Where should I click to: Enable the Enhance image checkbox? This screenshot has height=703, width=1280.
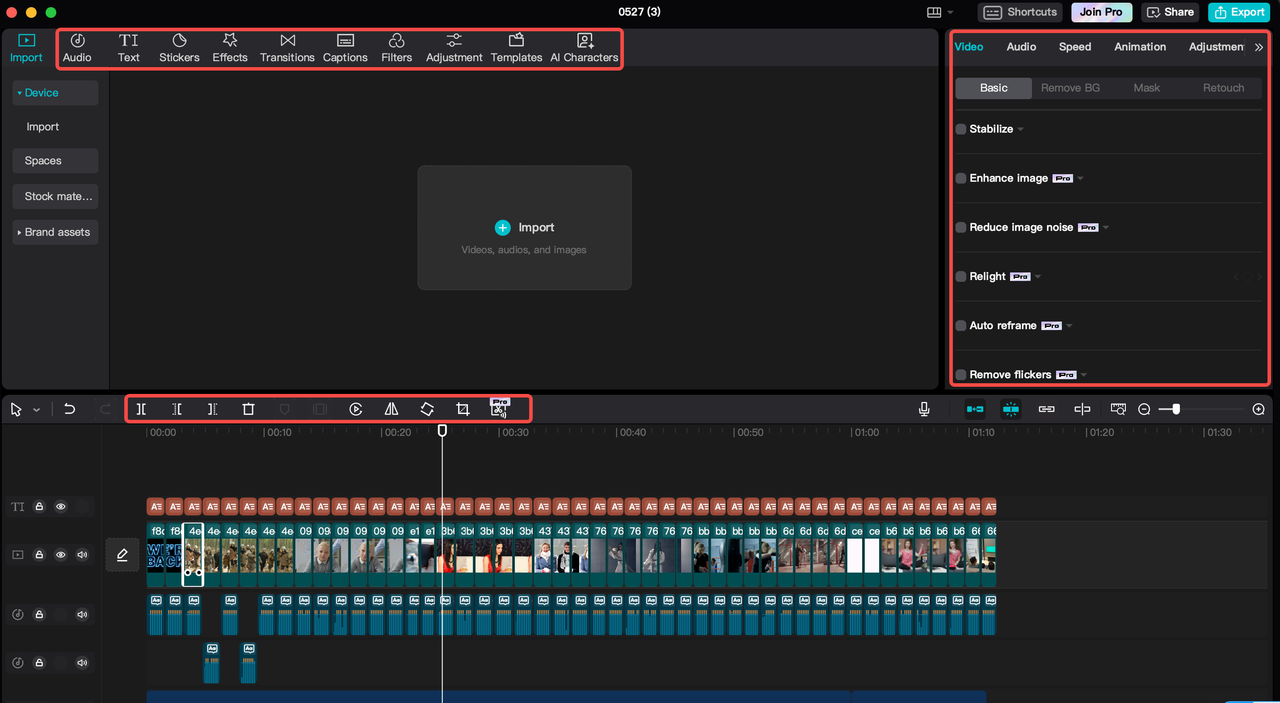(961, 178)
